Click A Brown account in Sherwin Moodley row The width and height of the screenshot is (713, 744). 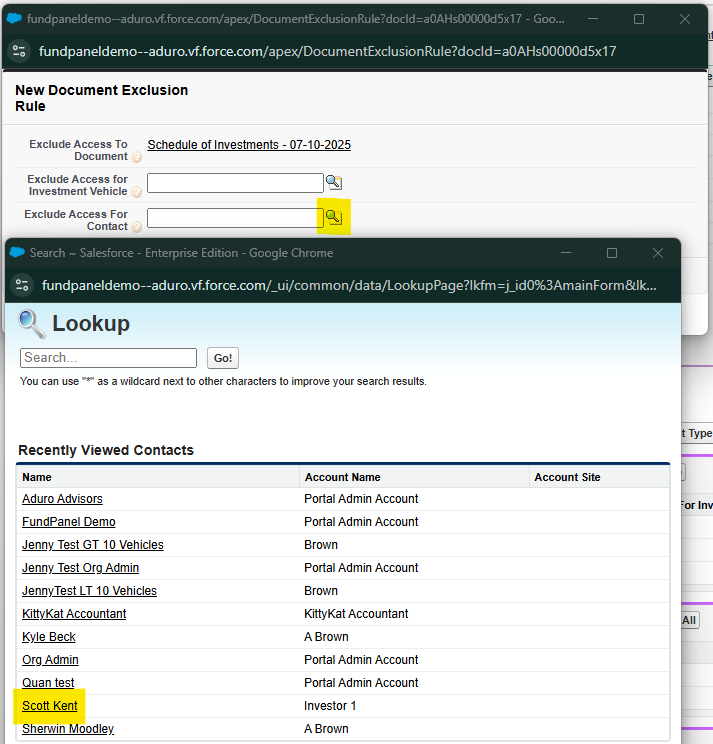coord(326,728)
